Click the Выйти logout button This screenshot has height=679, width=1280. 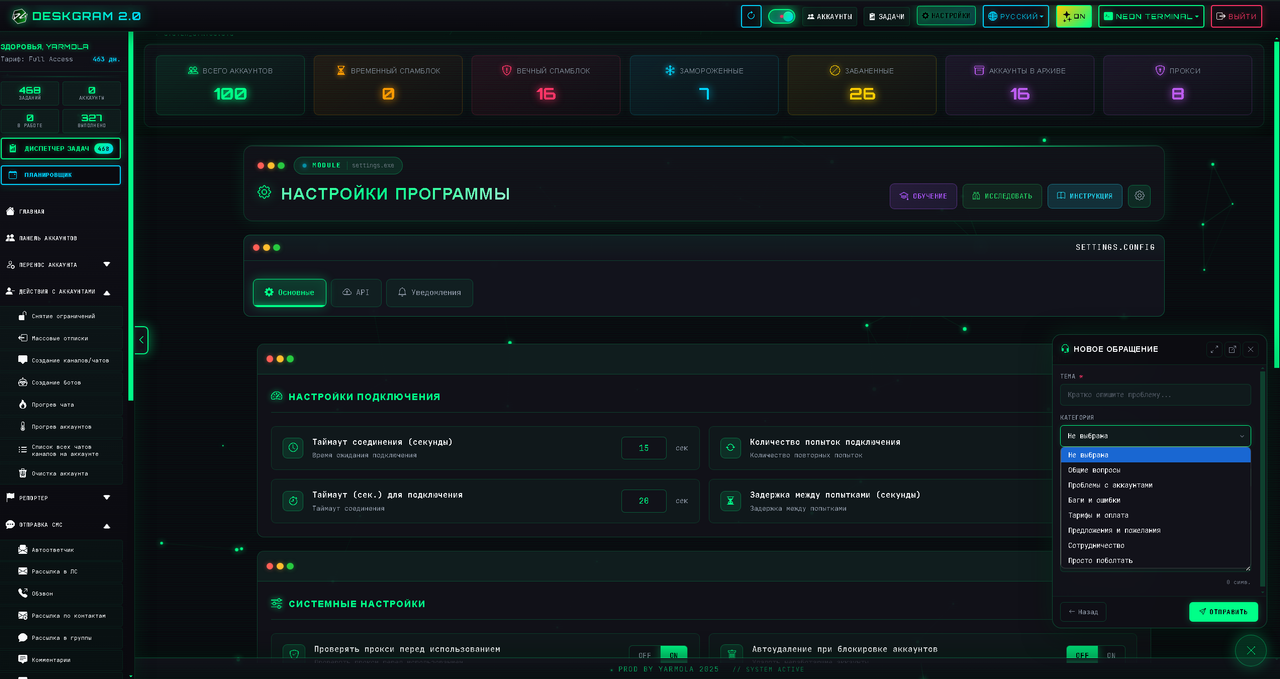pos(1236,16)
